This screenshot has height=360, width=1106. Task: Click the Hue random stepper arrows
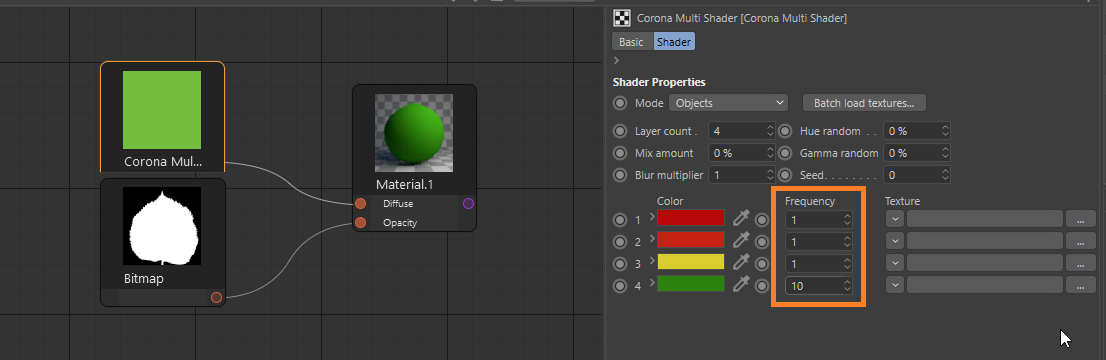(x=945, y=131)
